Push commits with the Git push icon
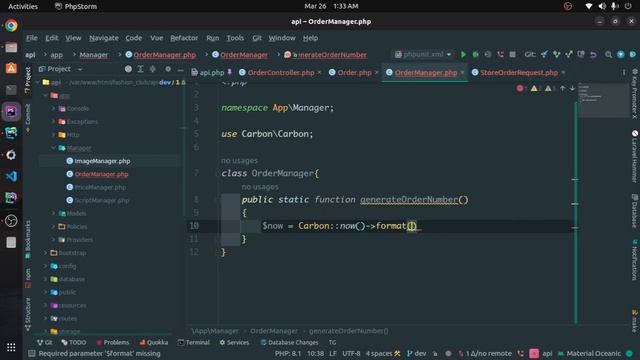This screenshot has width=640, height=360. pyautogui.click(x=569, y=54)
